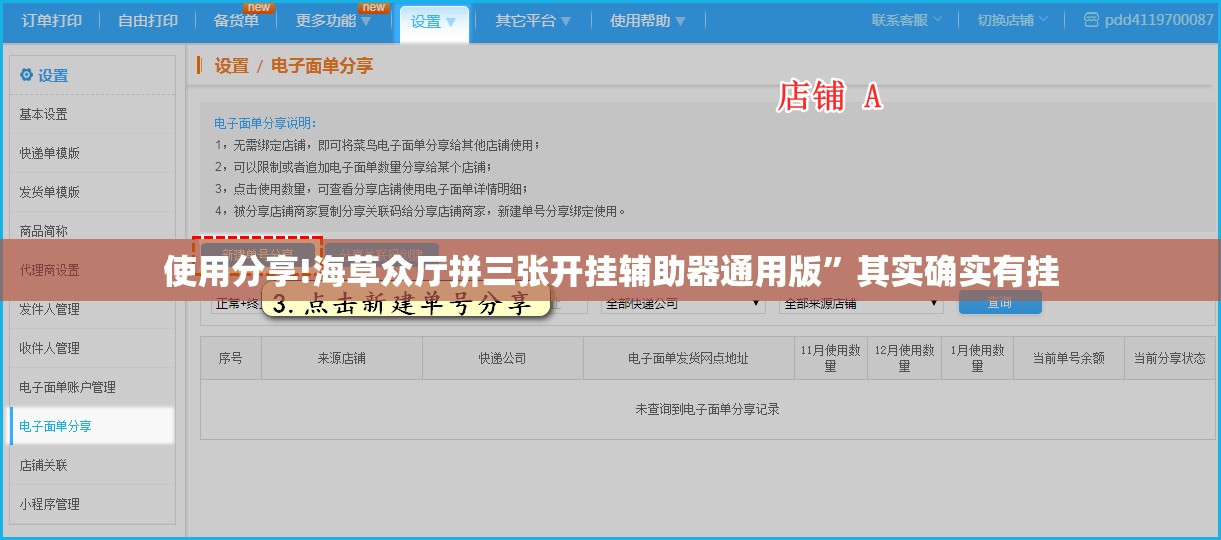Open the 切换店铺 dropdown
The width and height of the screenshot is (1221, 540).
(x=1013, y=20)
